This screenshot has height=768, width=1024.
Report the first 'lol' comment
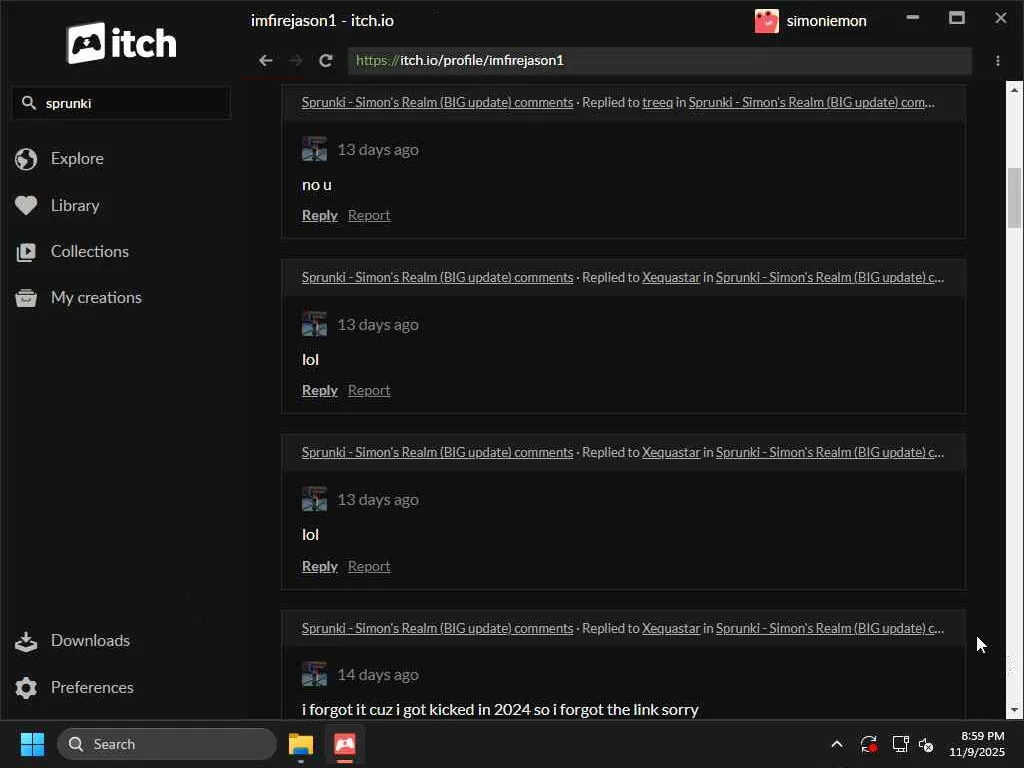(x=369, y=390)
